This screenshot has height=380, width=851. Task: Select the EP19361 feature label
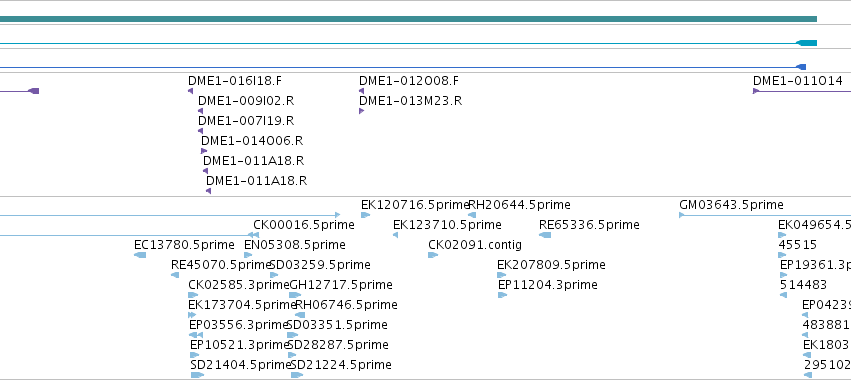(x=815, y=265)
